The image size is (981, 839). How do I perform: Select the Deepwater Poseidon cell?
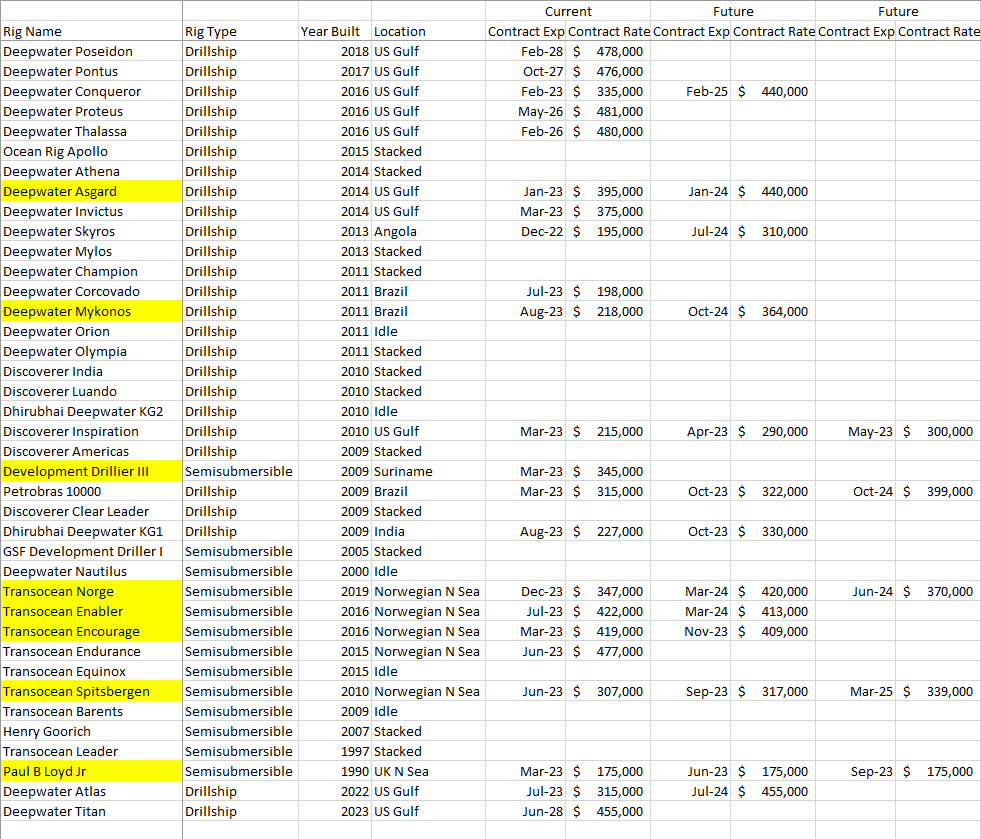tap(91, 51)
